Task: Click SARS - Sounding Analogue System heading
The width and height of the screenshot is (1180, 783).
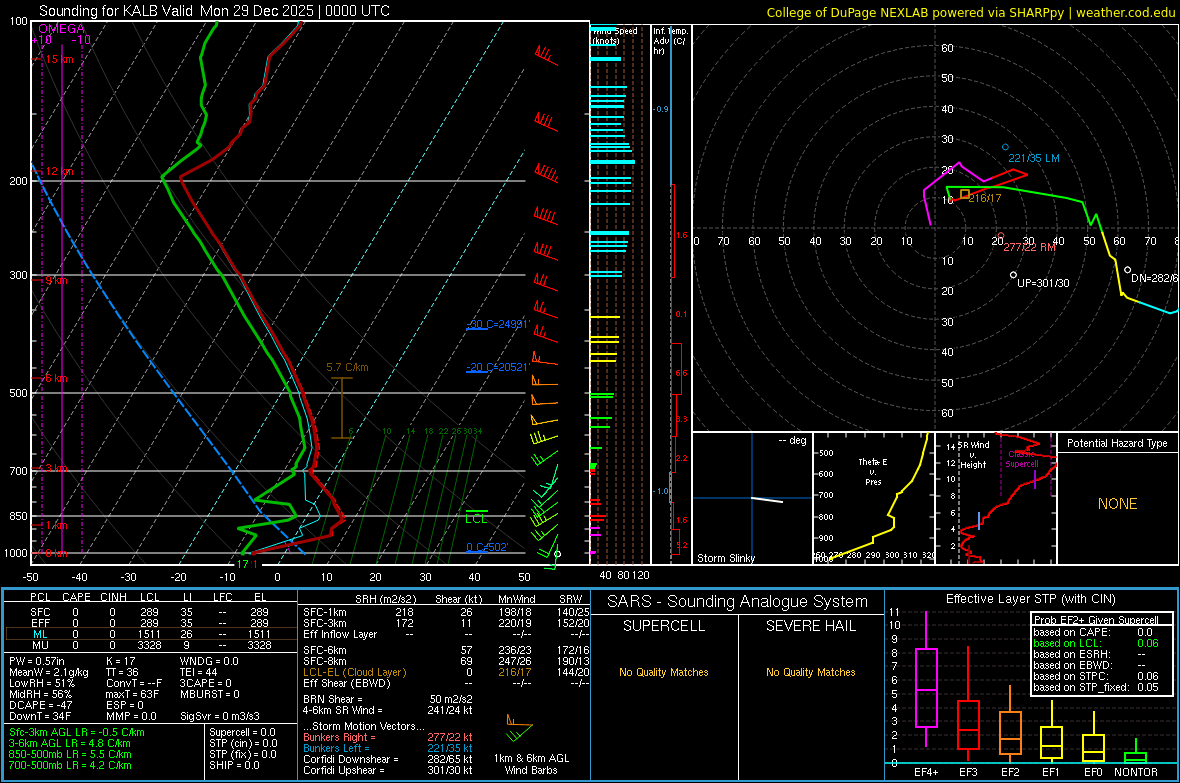Action: tap(737, 602)
